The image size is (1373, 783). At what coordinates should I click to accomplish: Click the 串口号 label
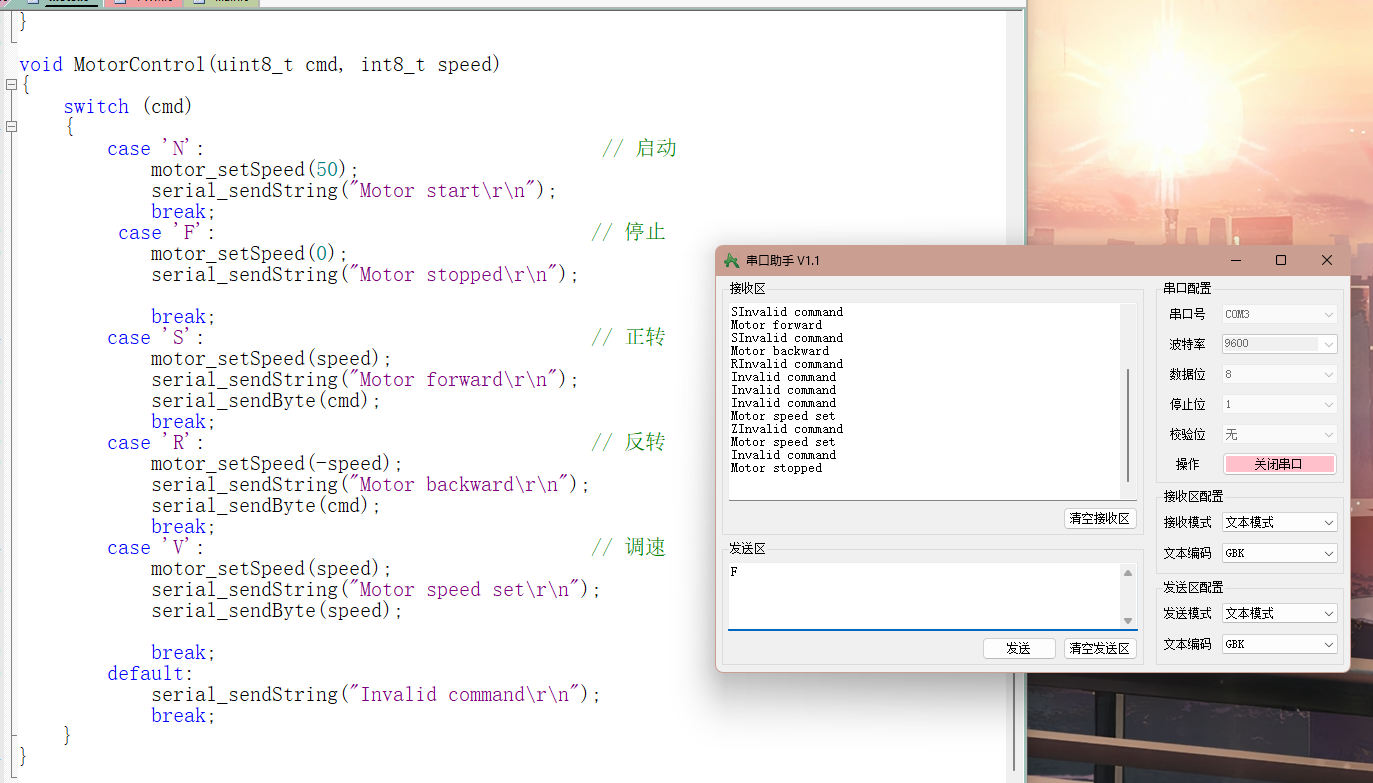[1187, 314]
